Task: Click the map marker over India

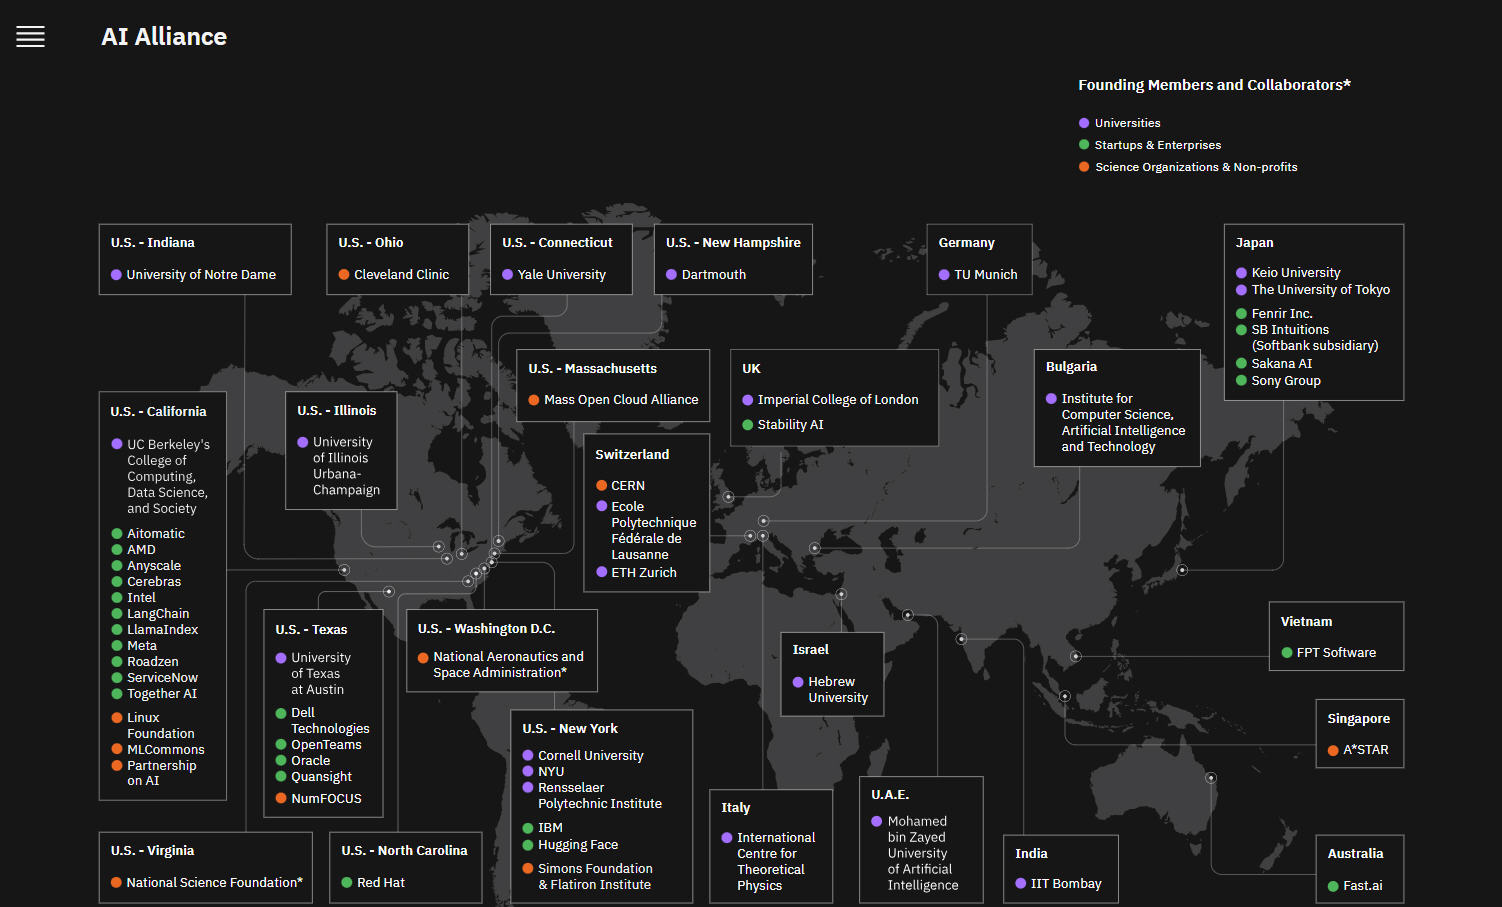Action: [961, 639]
